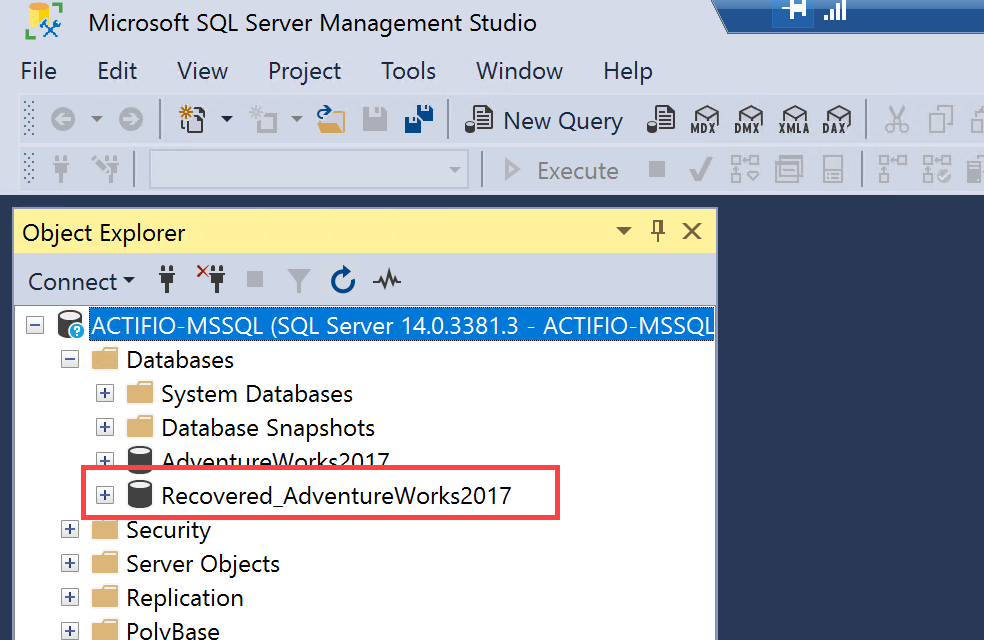Select the Database Snapshots label

268,427
